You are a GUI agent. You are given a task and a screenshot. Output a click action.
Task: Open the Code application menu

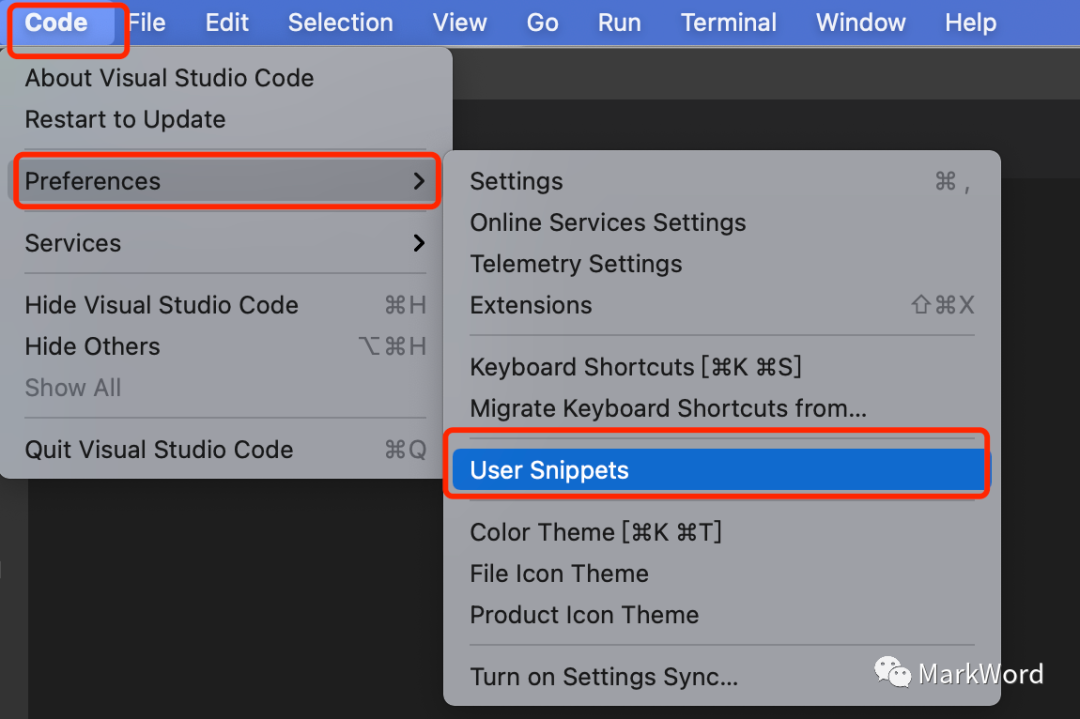point(56,22)
